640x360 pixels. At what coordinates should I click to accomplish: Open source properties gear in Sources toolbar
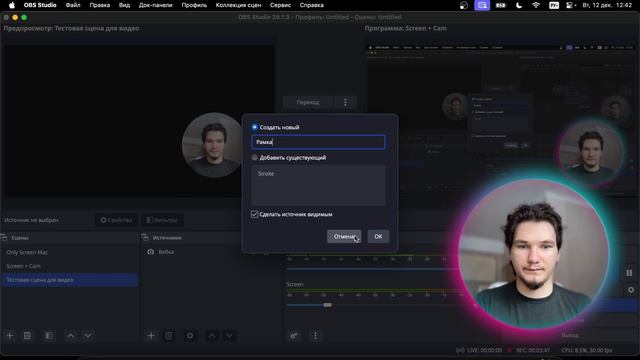coord(190,336)
